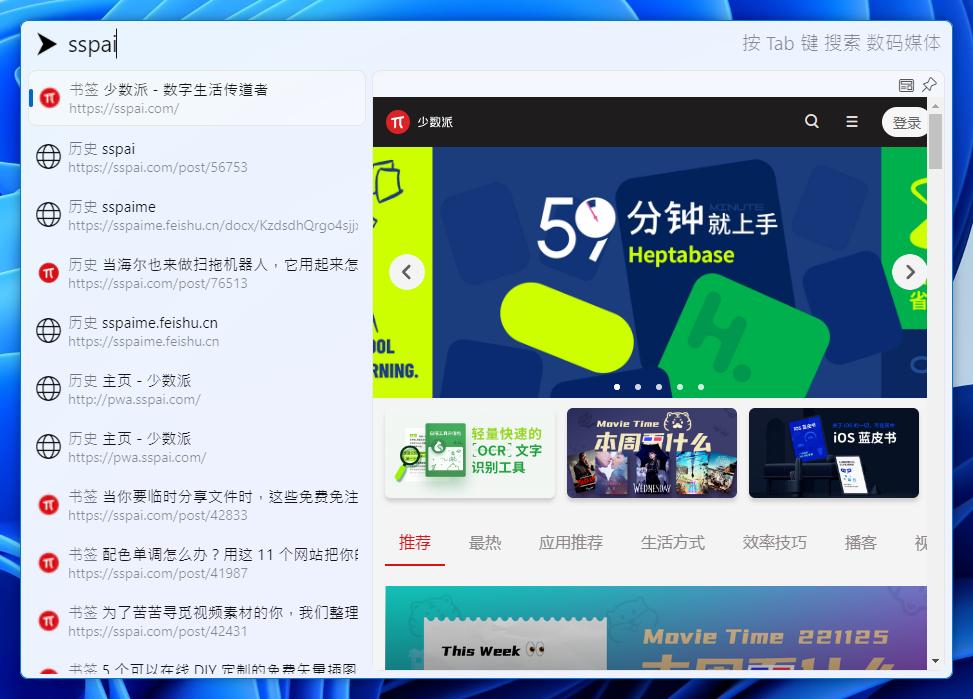973x699 pixels.
Task: Pin the preview panel with the pushpin icon
Action: tap(929, 84)
